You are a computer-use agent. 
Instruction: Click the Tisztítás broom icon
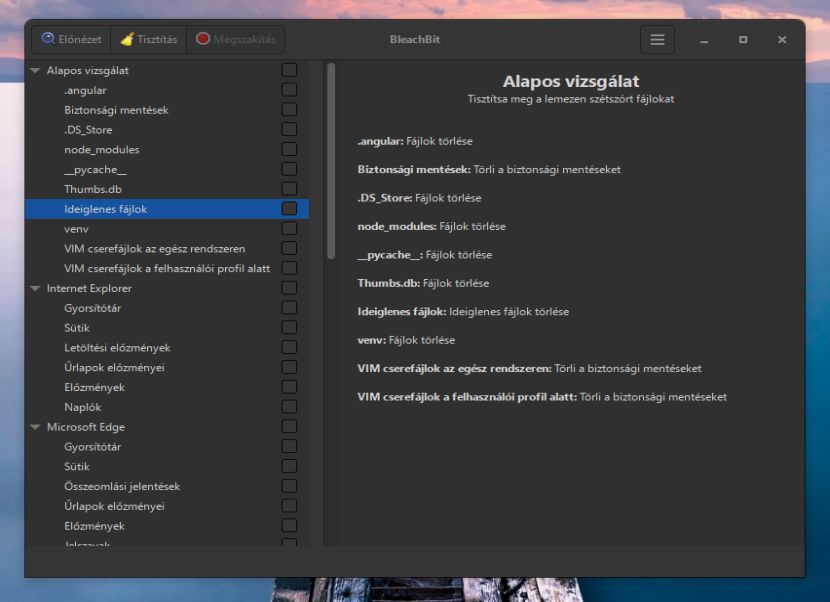[127, 39]
